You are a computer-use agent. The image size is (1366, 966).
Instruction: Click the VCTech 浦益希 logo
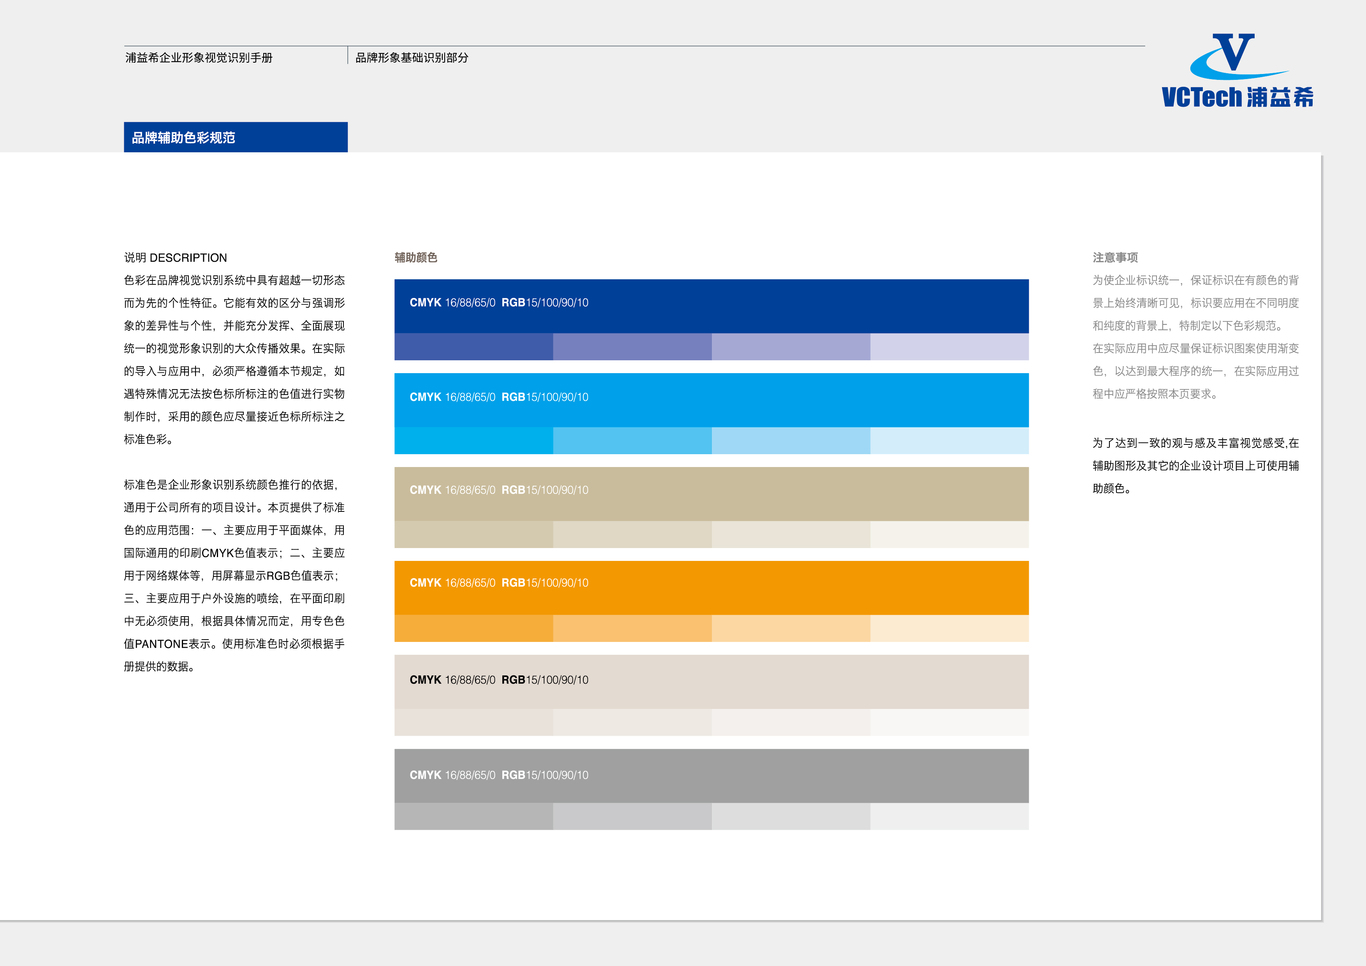[x=1237, y=70]
